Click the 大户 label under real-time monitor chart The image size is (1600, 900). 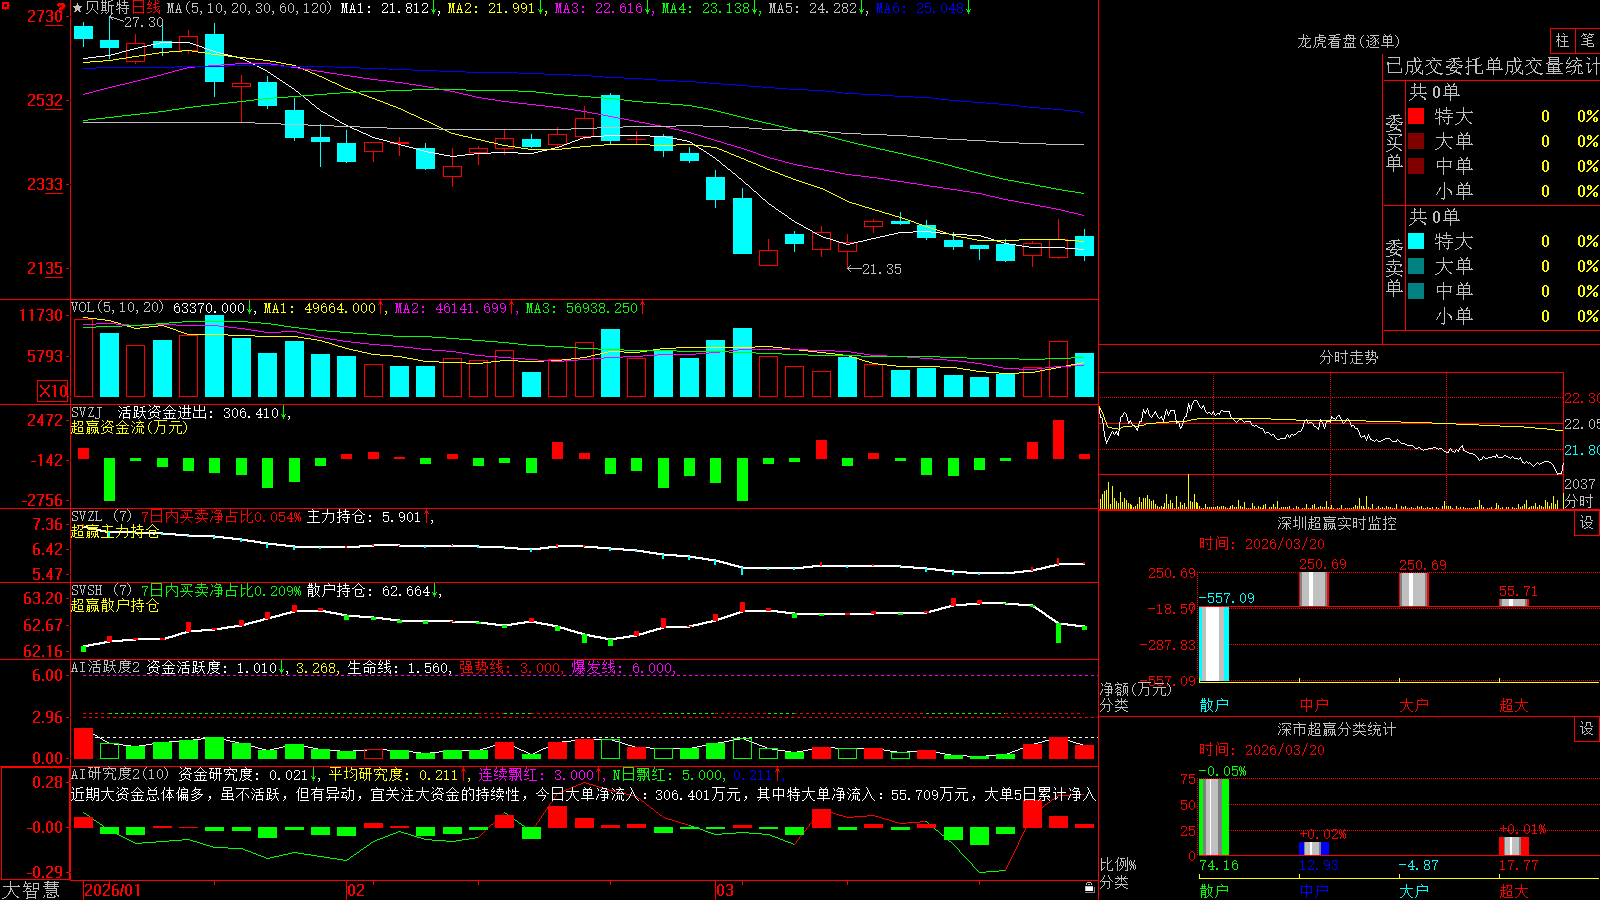[1414, 705]
